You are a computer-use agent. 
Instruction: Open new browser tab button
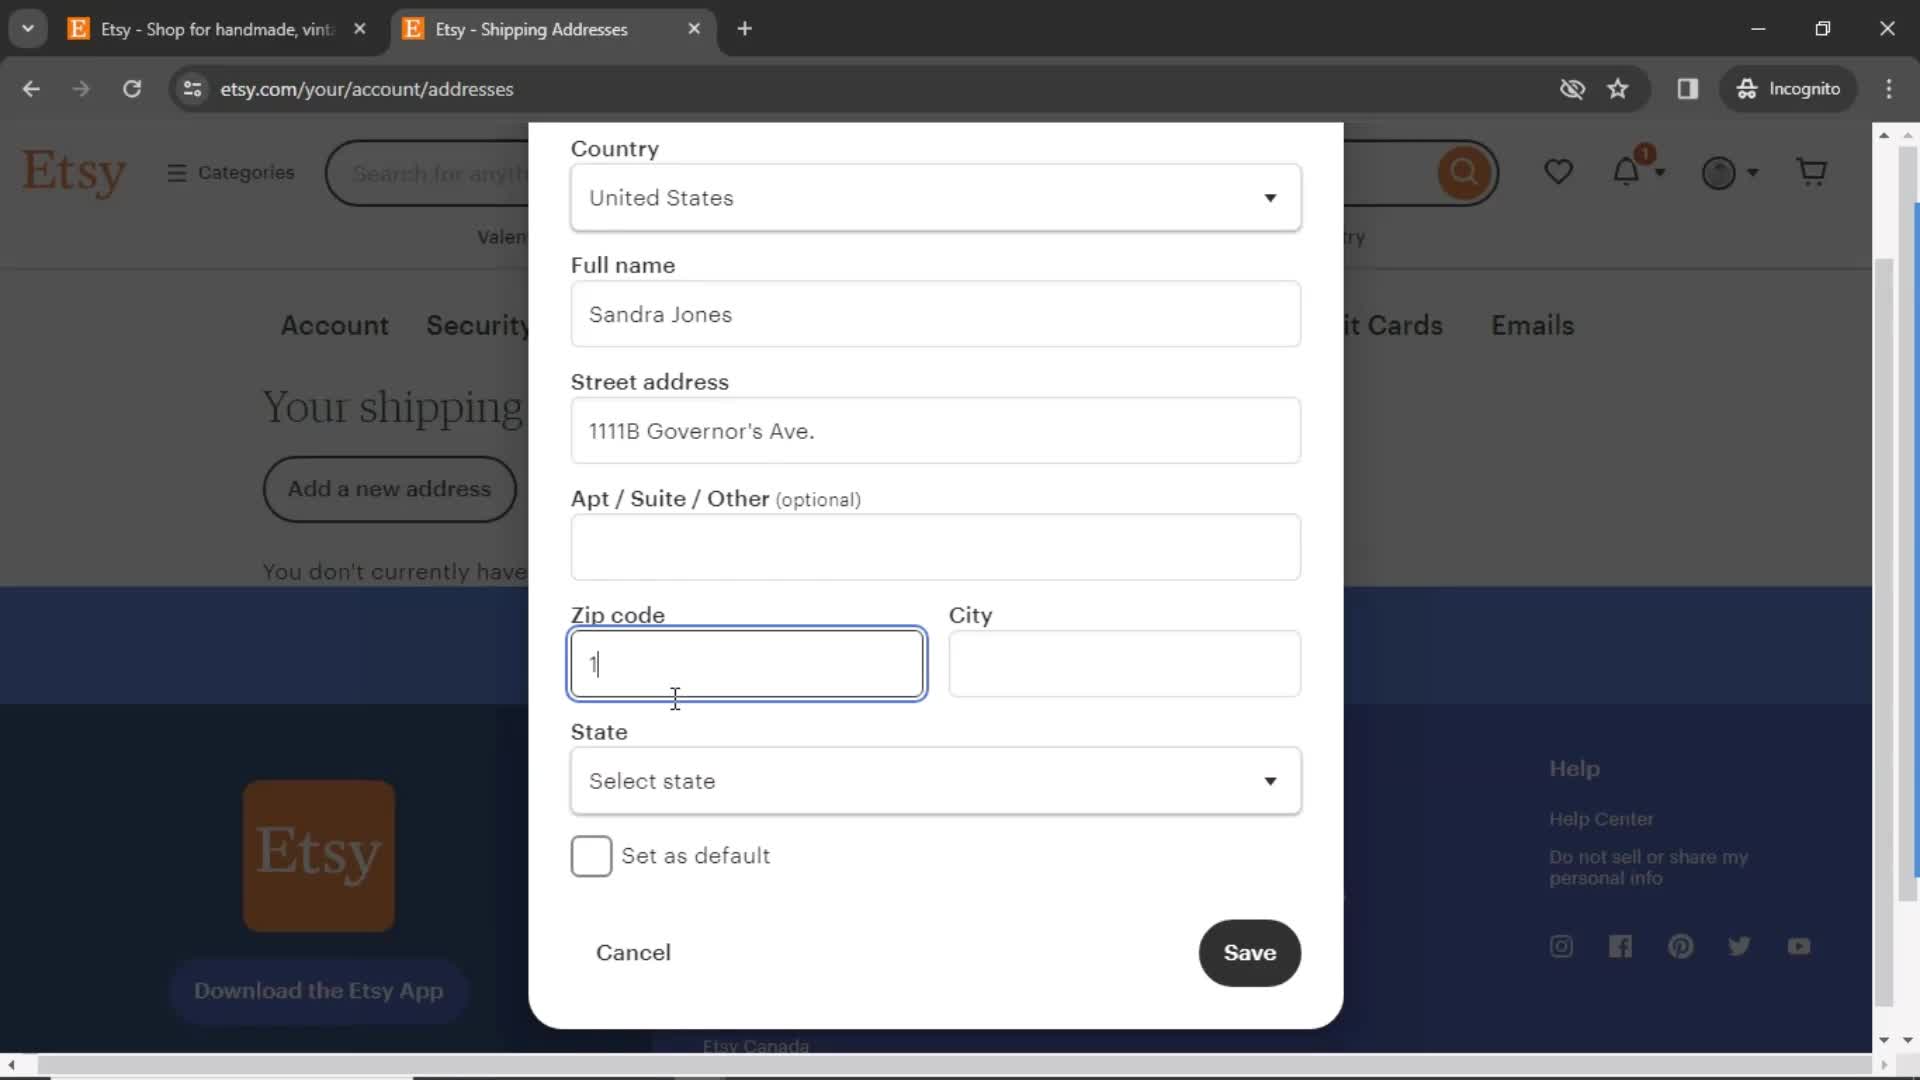coord(745,28)
